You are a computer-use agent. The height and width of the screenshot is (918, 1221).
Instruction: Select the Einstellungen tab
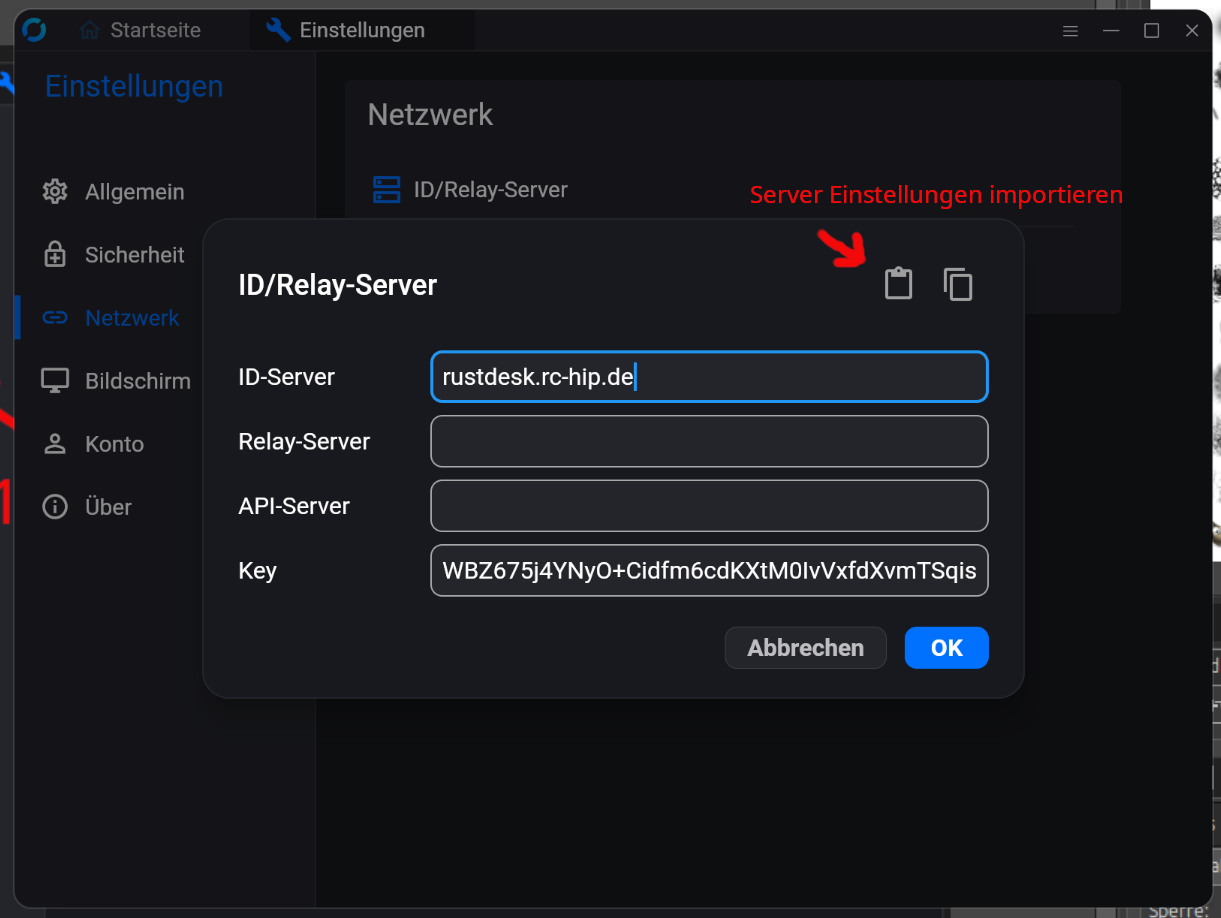point(346,31)
